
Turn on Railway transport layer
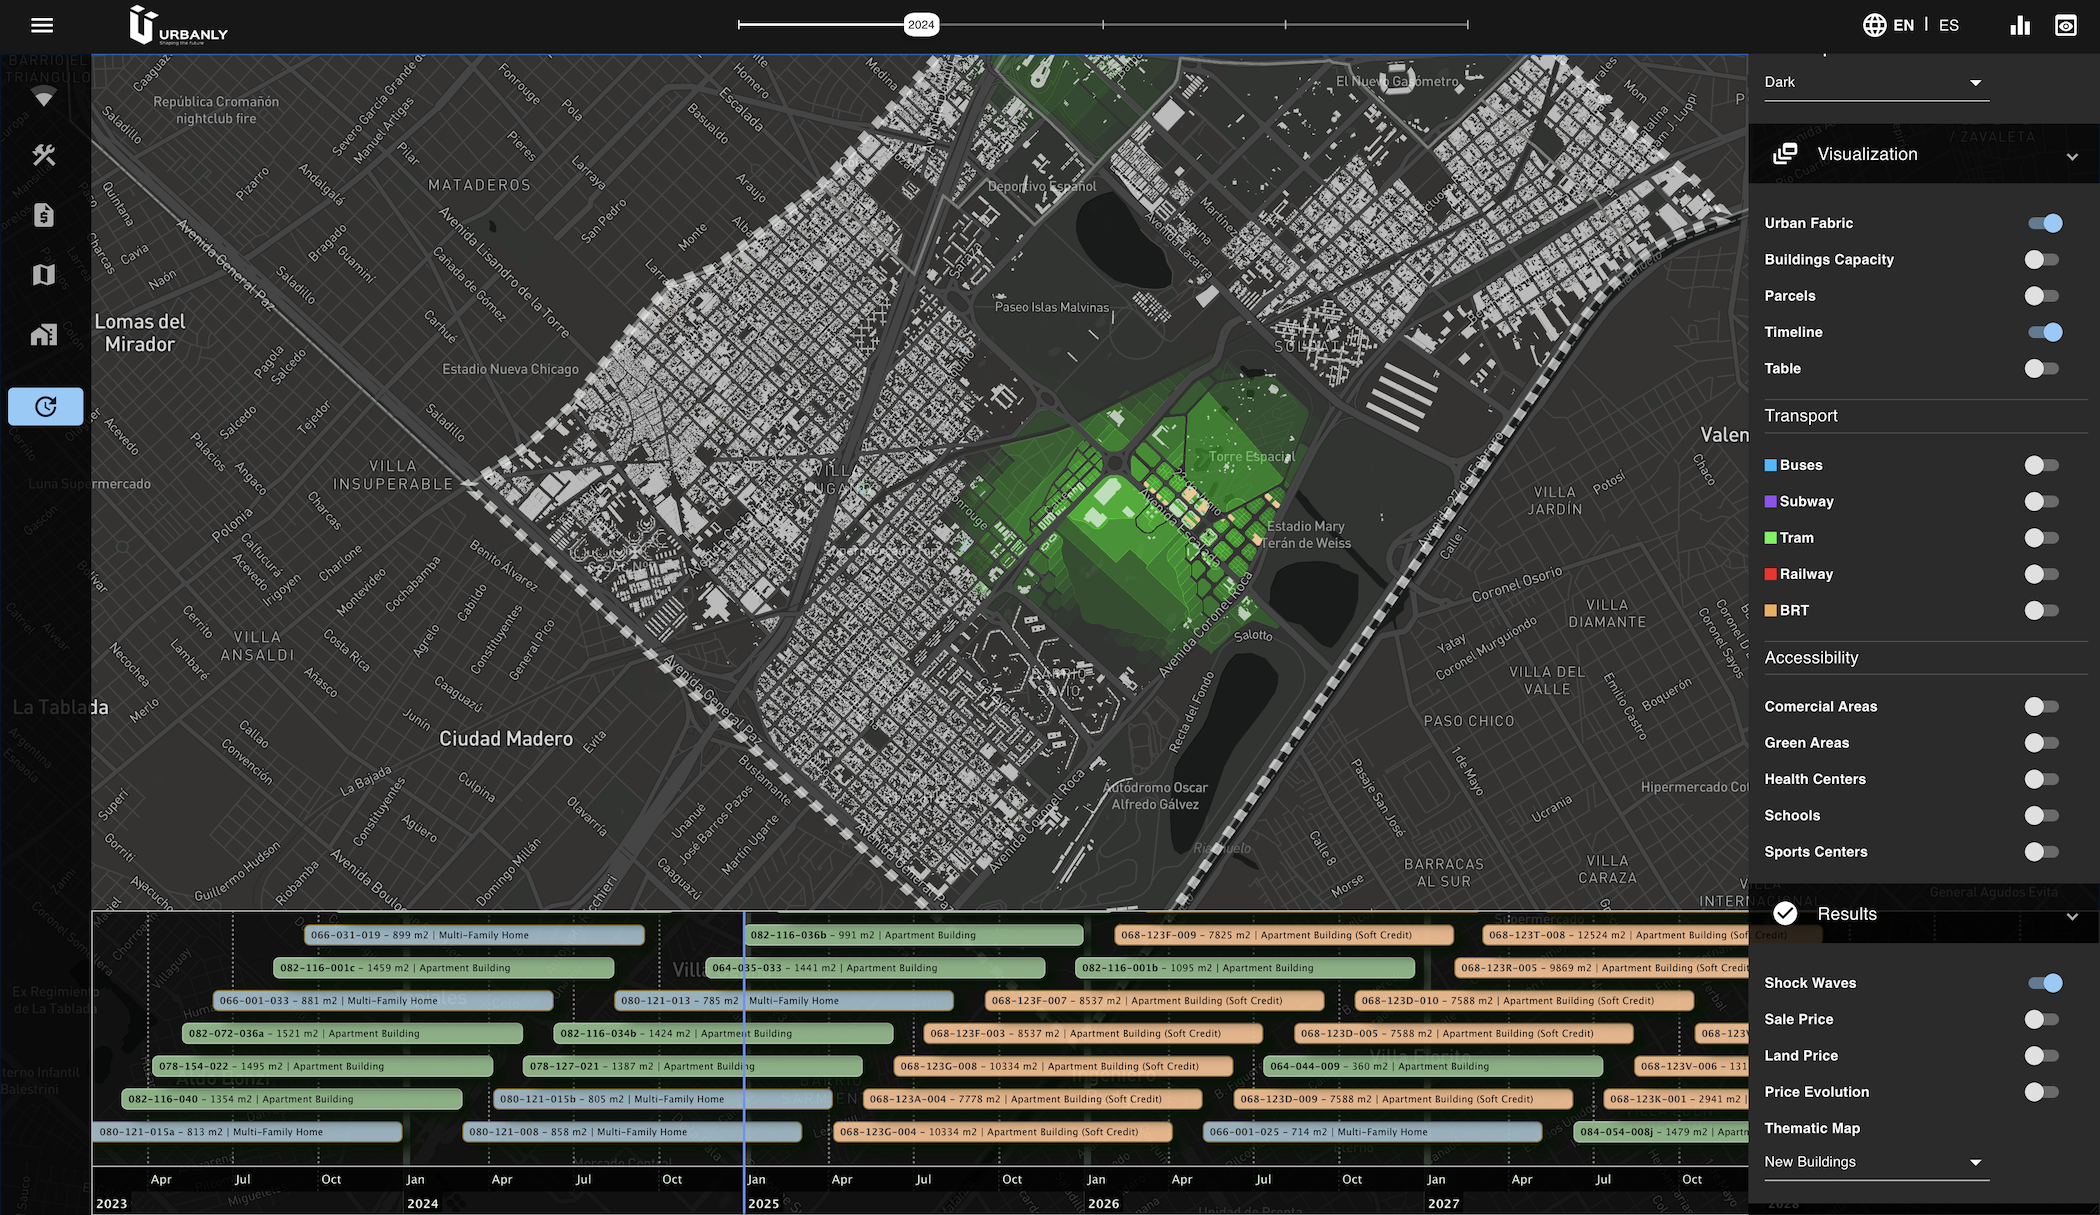point(2041,574)
